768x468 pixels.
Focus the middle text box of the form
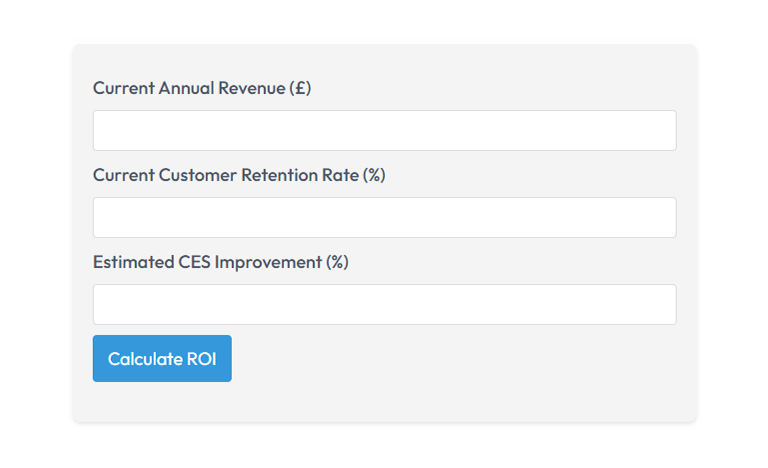click(384, 217)
